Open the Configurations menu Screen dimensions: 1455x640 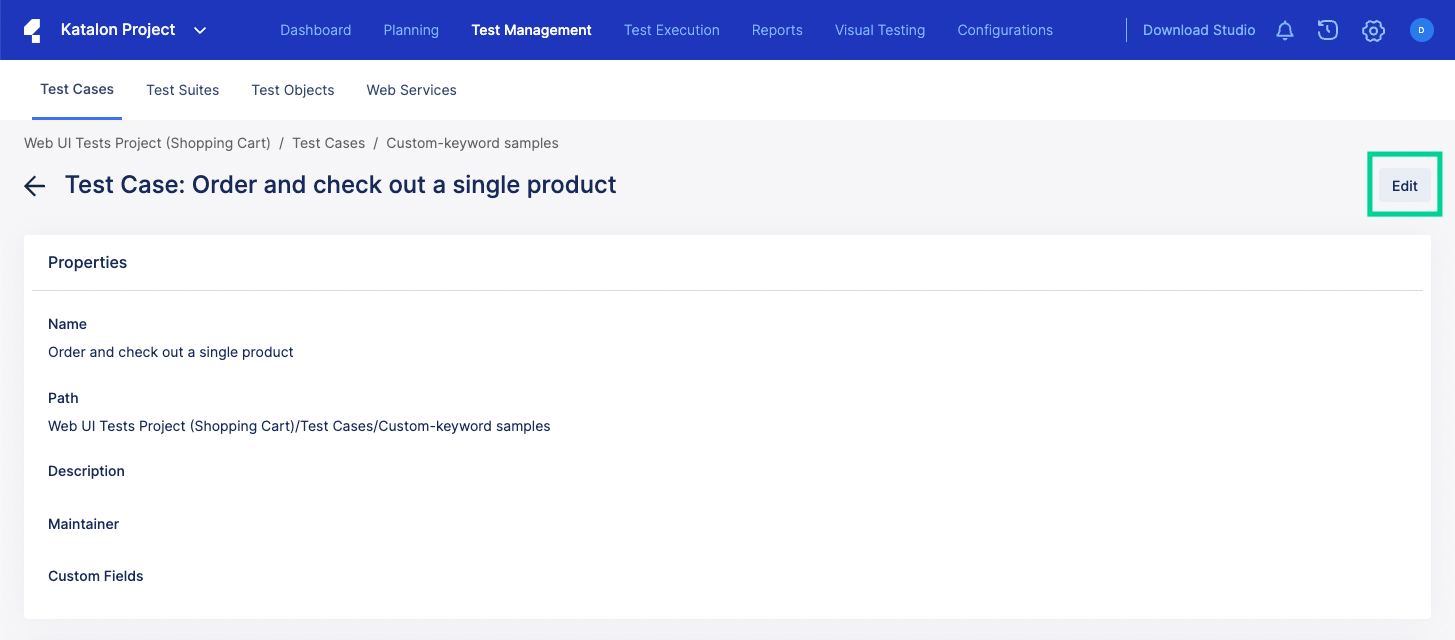pyautogui.click(x=1005, y=30)
